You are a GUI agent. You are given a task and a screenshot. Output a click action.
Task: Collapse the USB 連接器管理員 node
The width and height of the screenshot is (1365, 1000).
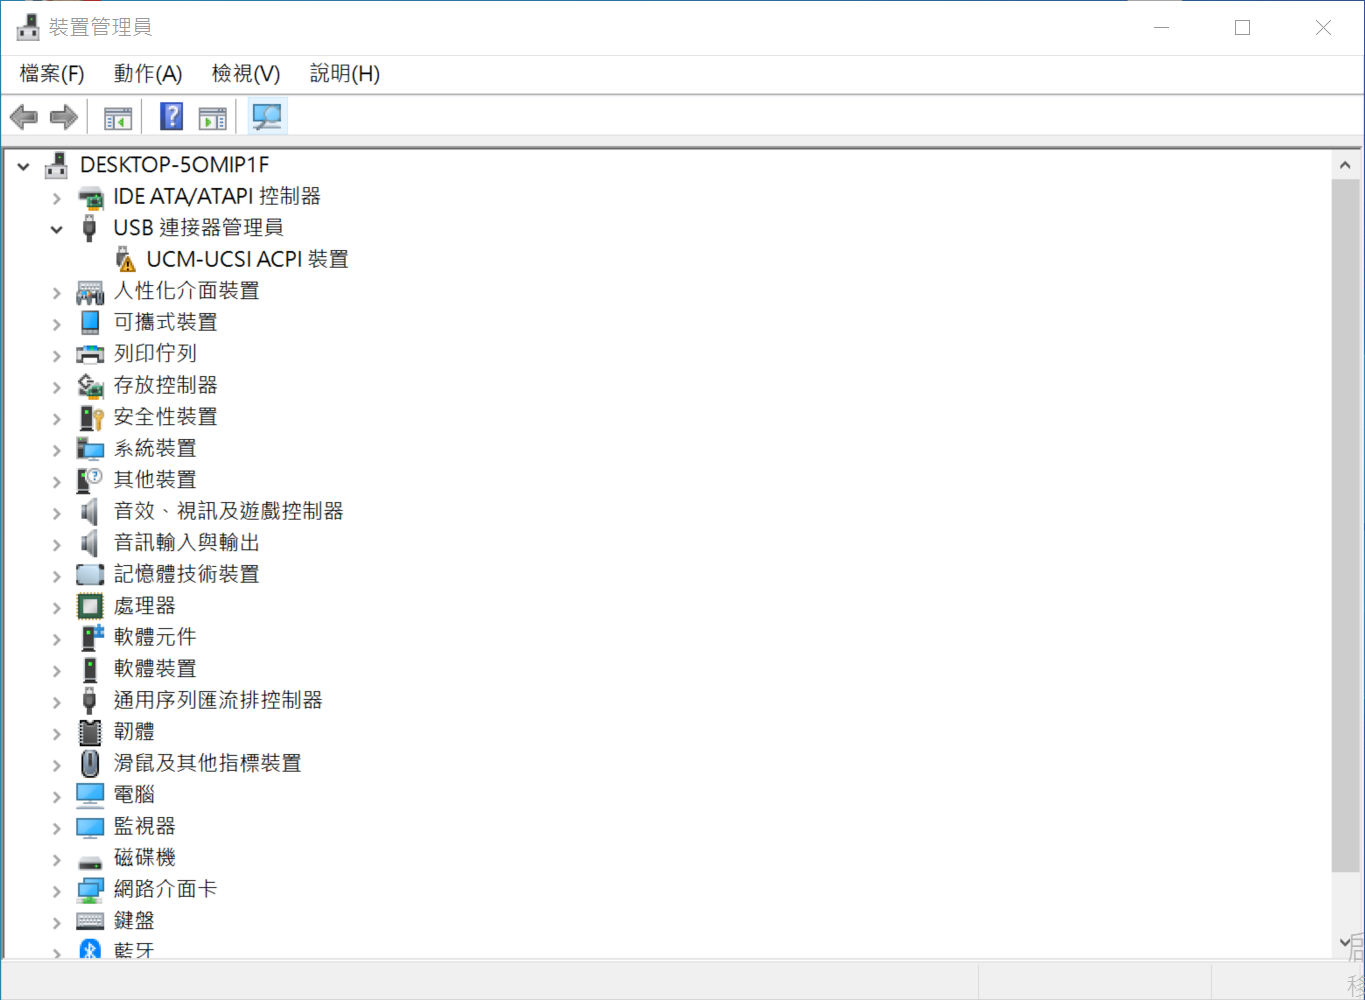57,229
